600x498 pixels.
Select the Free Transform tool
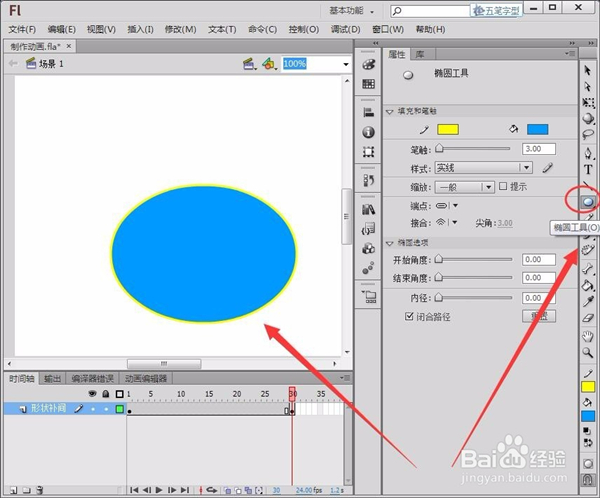[x=588, y=103]
